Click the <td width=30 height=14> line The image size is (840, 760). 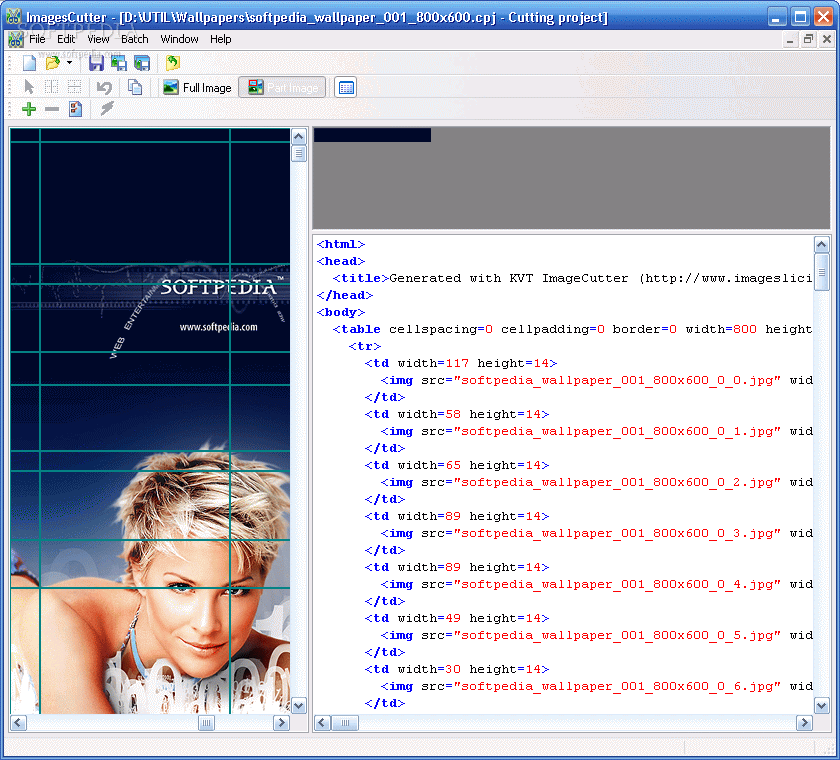(456, 669)
